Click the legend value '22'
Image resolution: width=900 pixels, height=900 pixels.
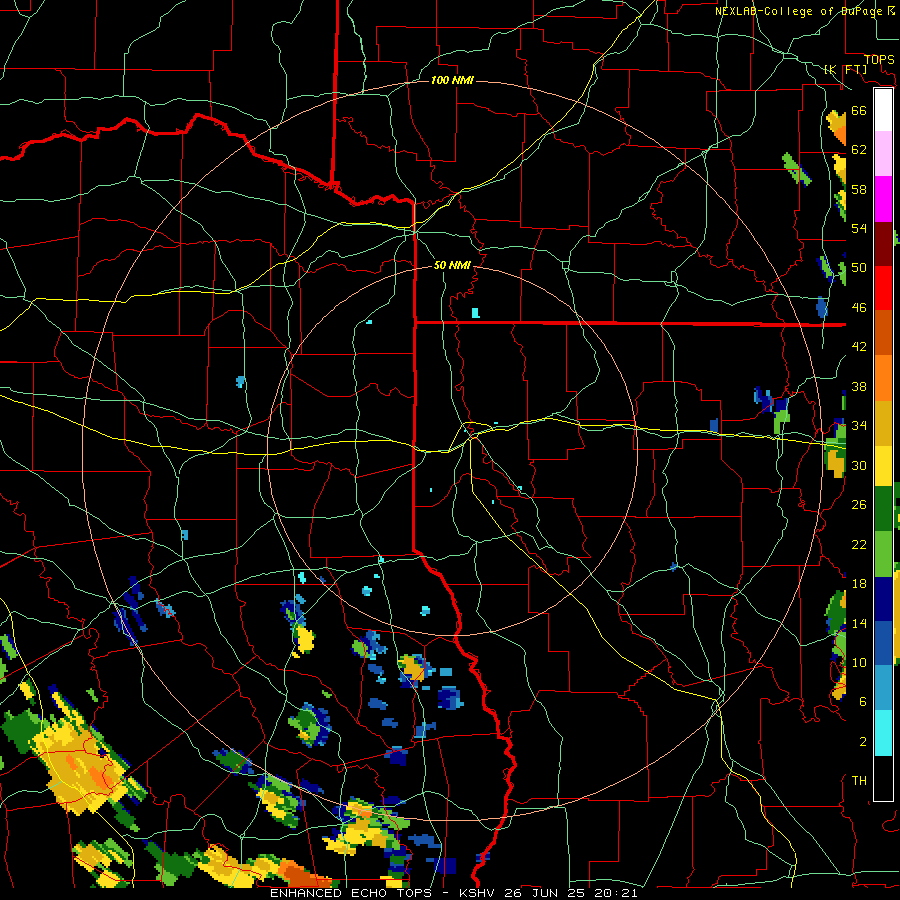(859, 545)
